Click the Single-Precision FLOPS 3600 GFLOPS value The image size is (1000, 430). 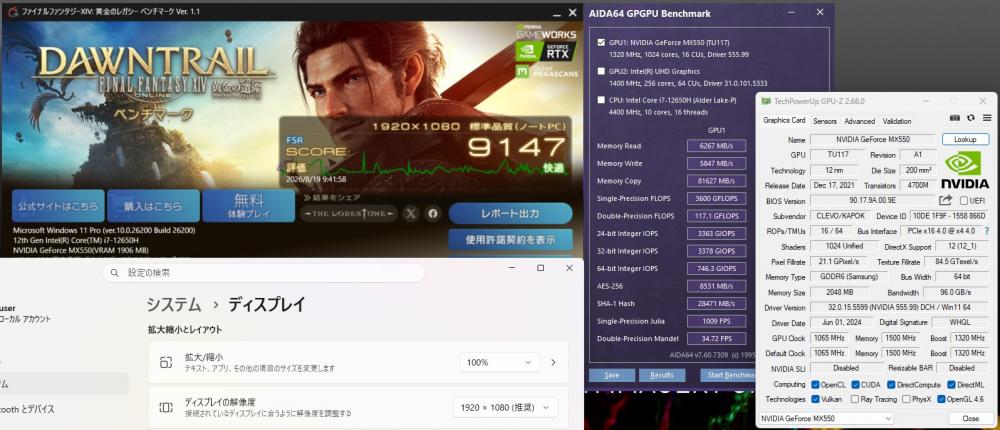click(716, 198)
